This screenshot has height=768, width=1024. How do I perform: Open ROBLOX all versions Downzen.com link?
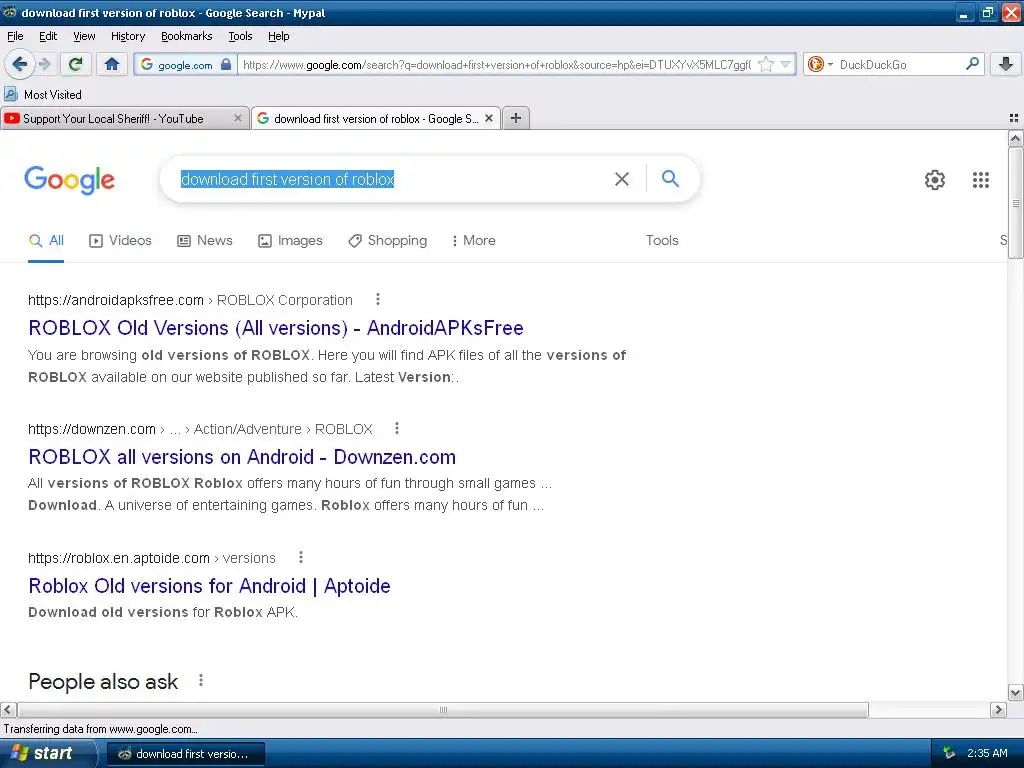coord(242,457)
